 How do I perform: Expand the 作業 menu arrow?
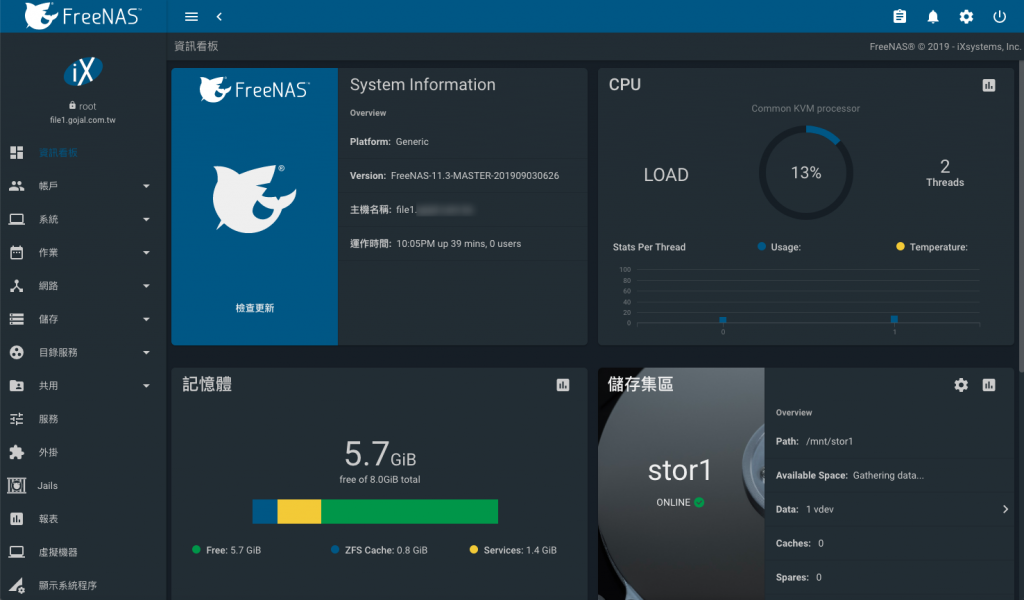(x=146, y=253)
